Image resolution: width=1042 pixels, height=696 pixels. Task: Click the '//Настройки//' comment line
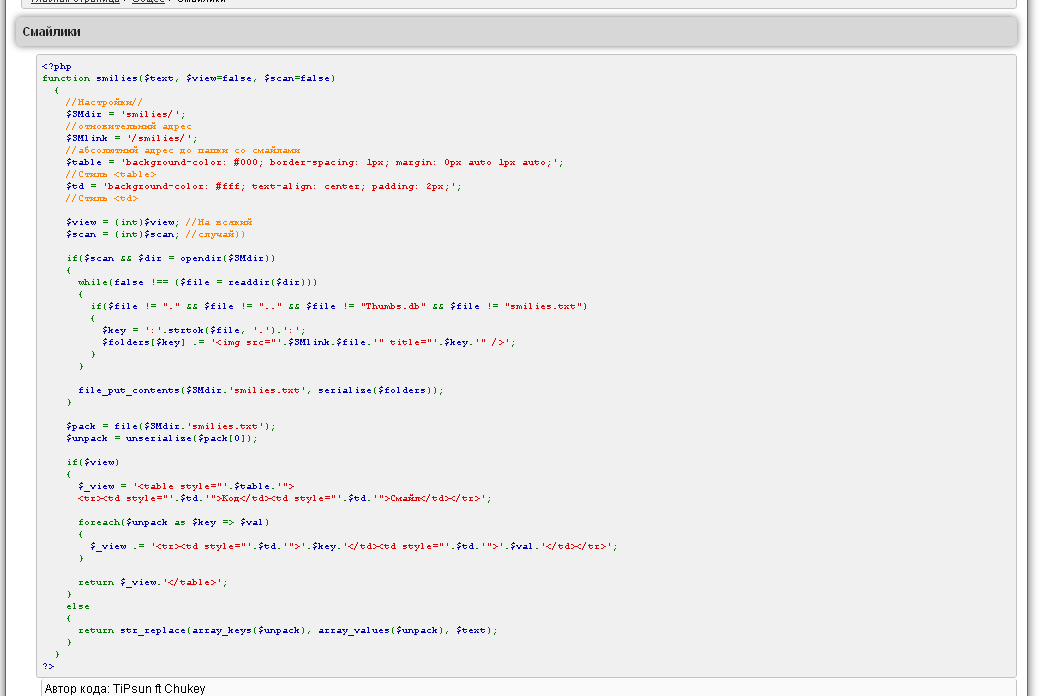(104, 102)
